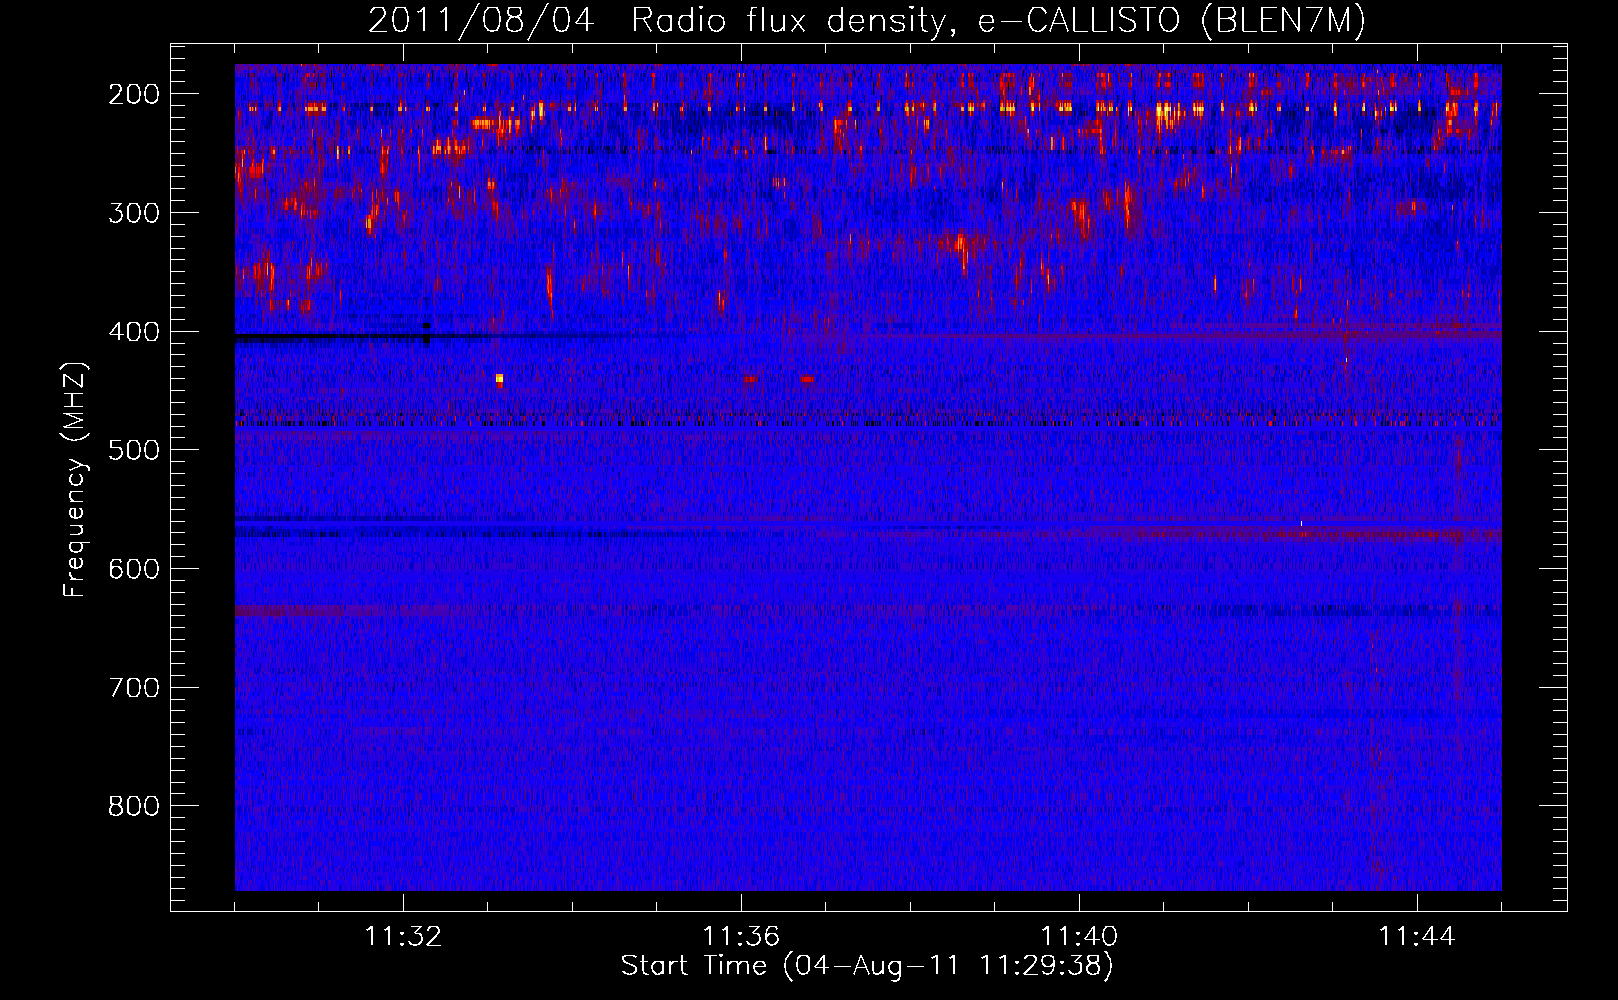Viewport: 1618px width, 1000px height.
Task: Click the 11:36 time axis label
Action: click(741, 937)
